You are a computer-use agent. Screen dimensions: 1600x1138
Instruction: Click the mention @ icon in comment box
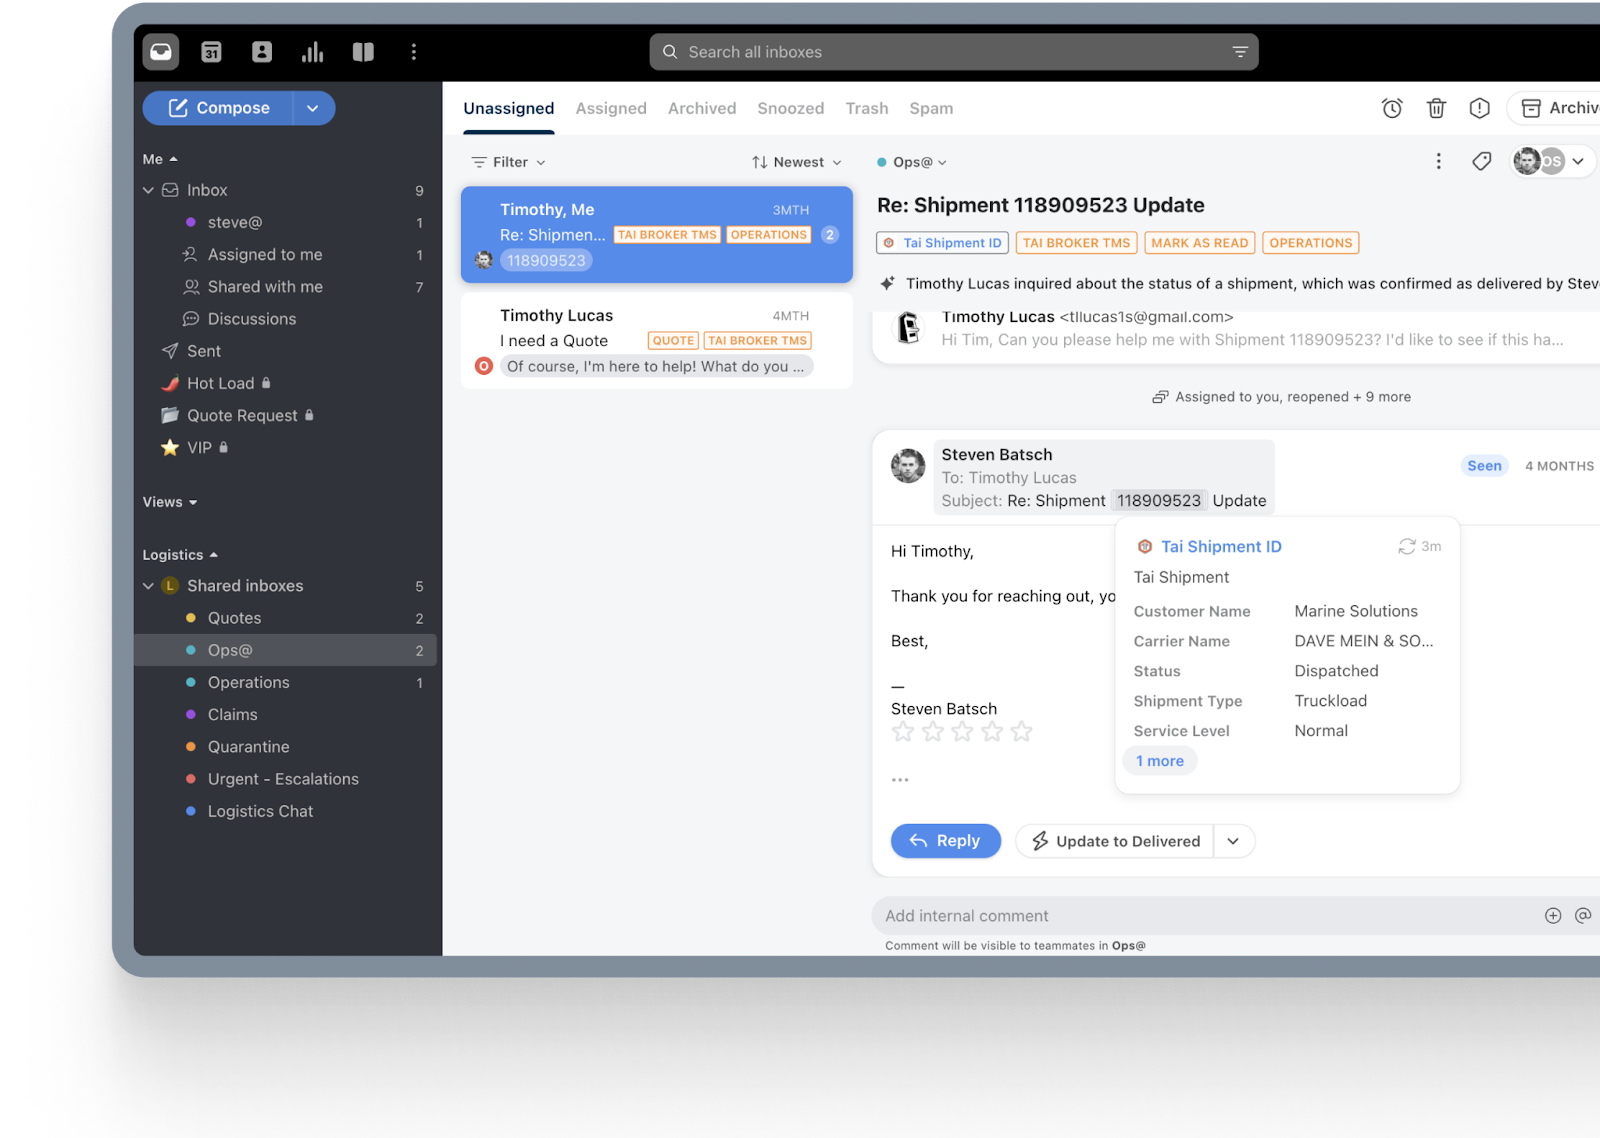1583,915
